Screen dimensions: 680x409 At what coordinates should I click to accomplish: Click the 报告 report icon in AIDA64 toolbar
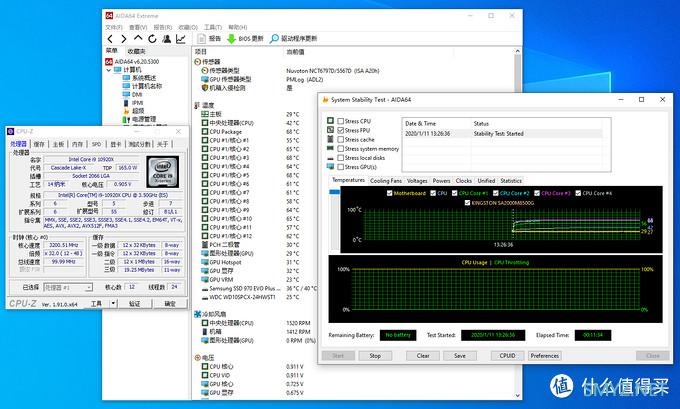[201, 39]
